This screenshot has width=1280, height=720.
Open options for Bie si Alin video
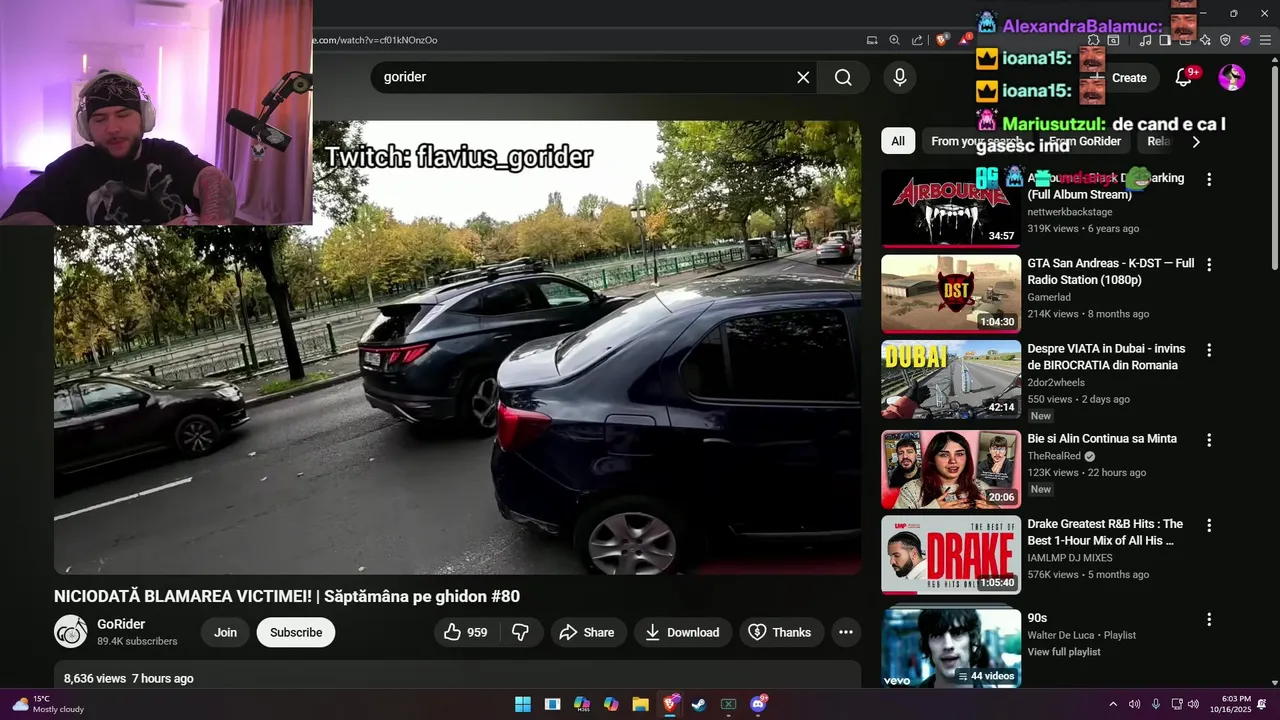(x=1209, y=440)
